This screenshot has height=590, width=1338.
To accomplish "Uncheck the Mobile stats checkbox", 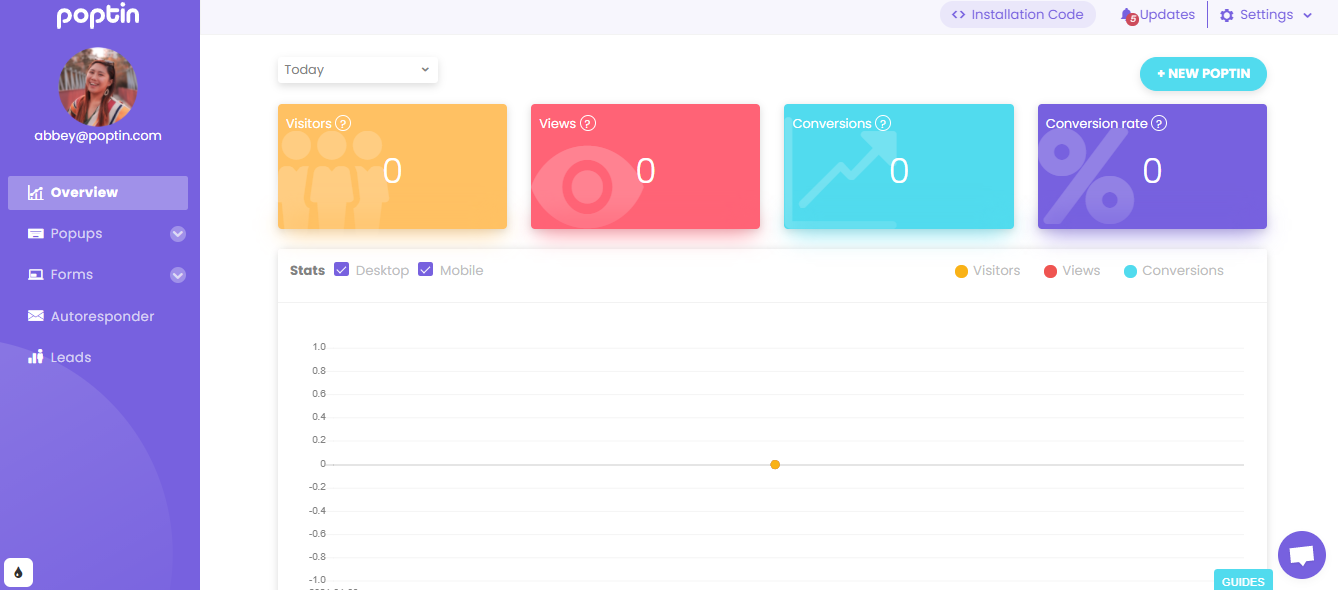I will [x=426, y=270].
